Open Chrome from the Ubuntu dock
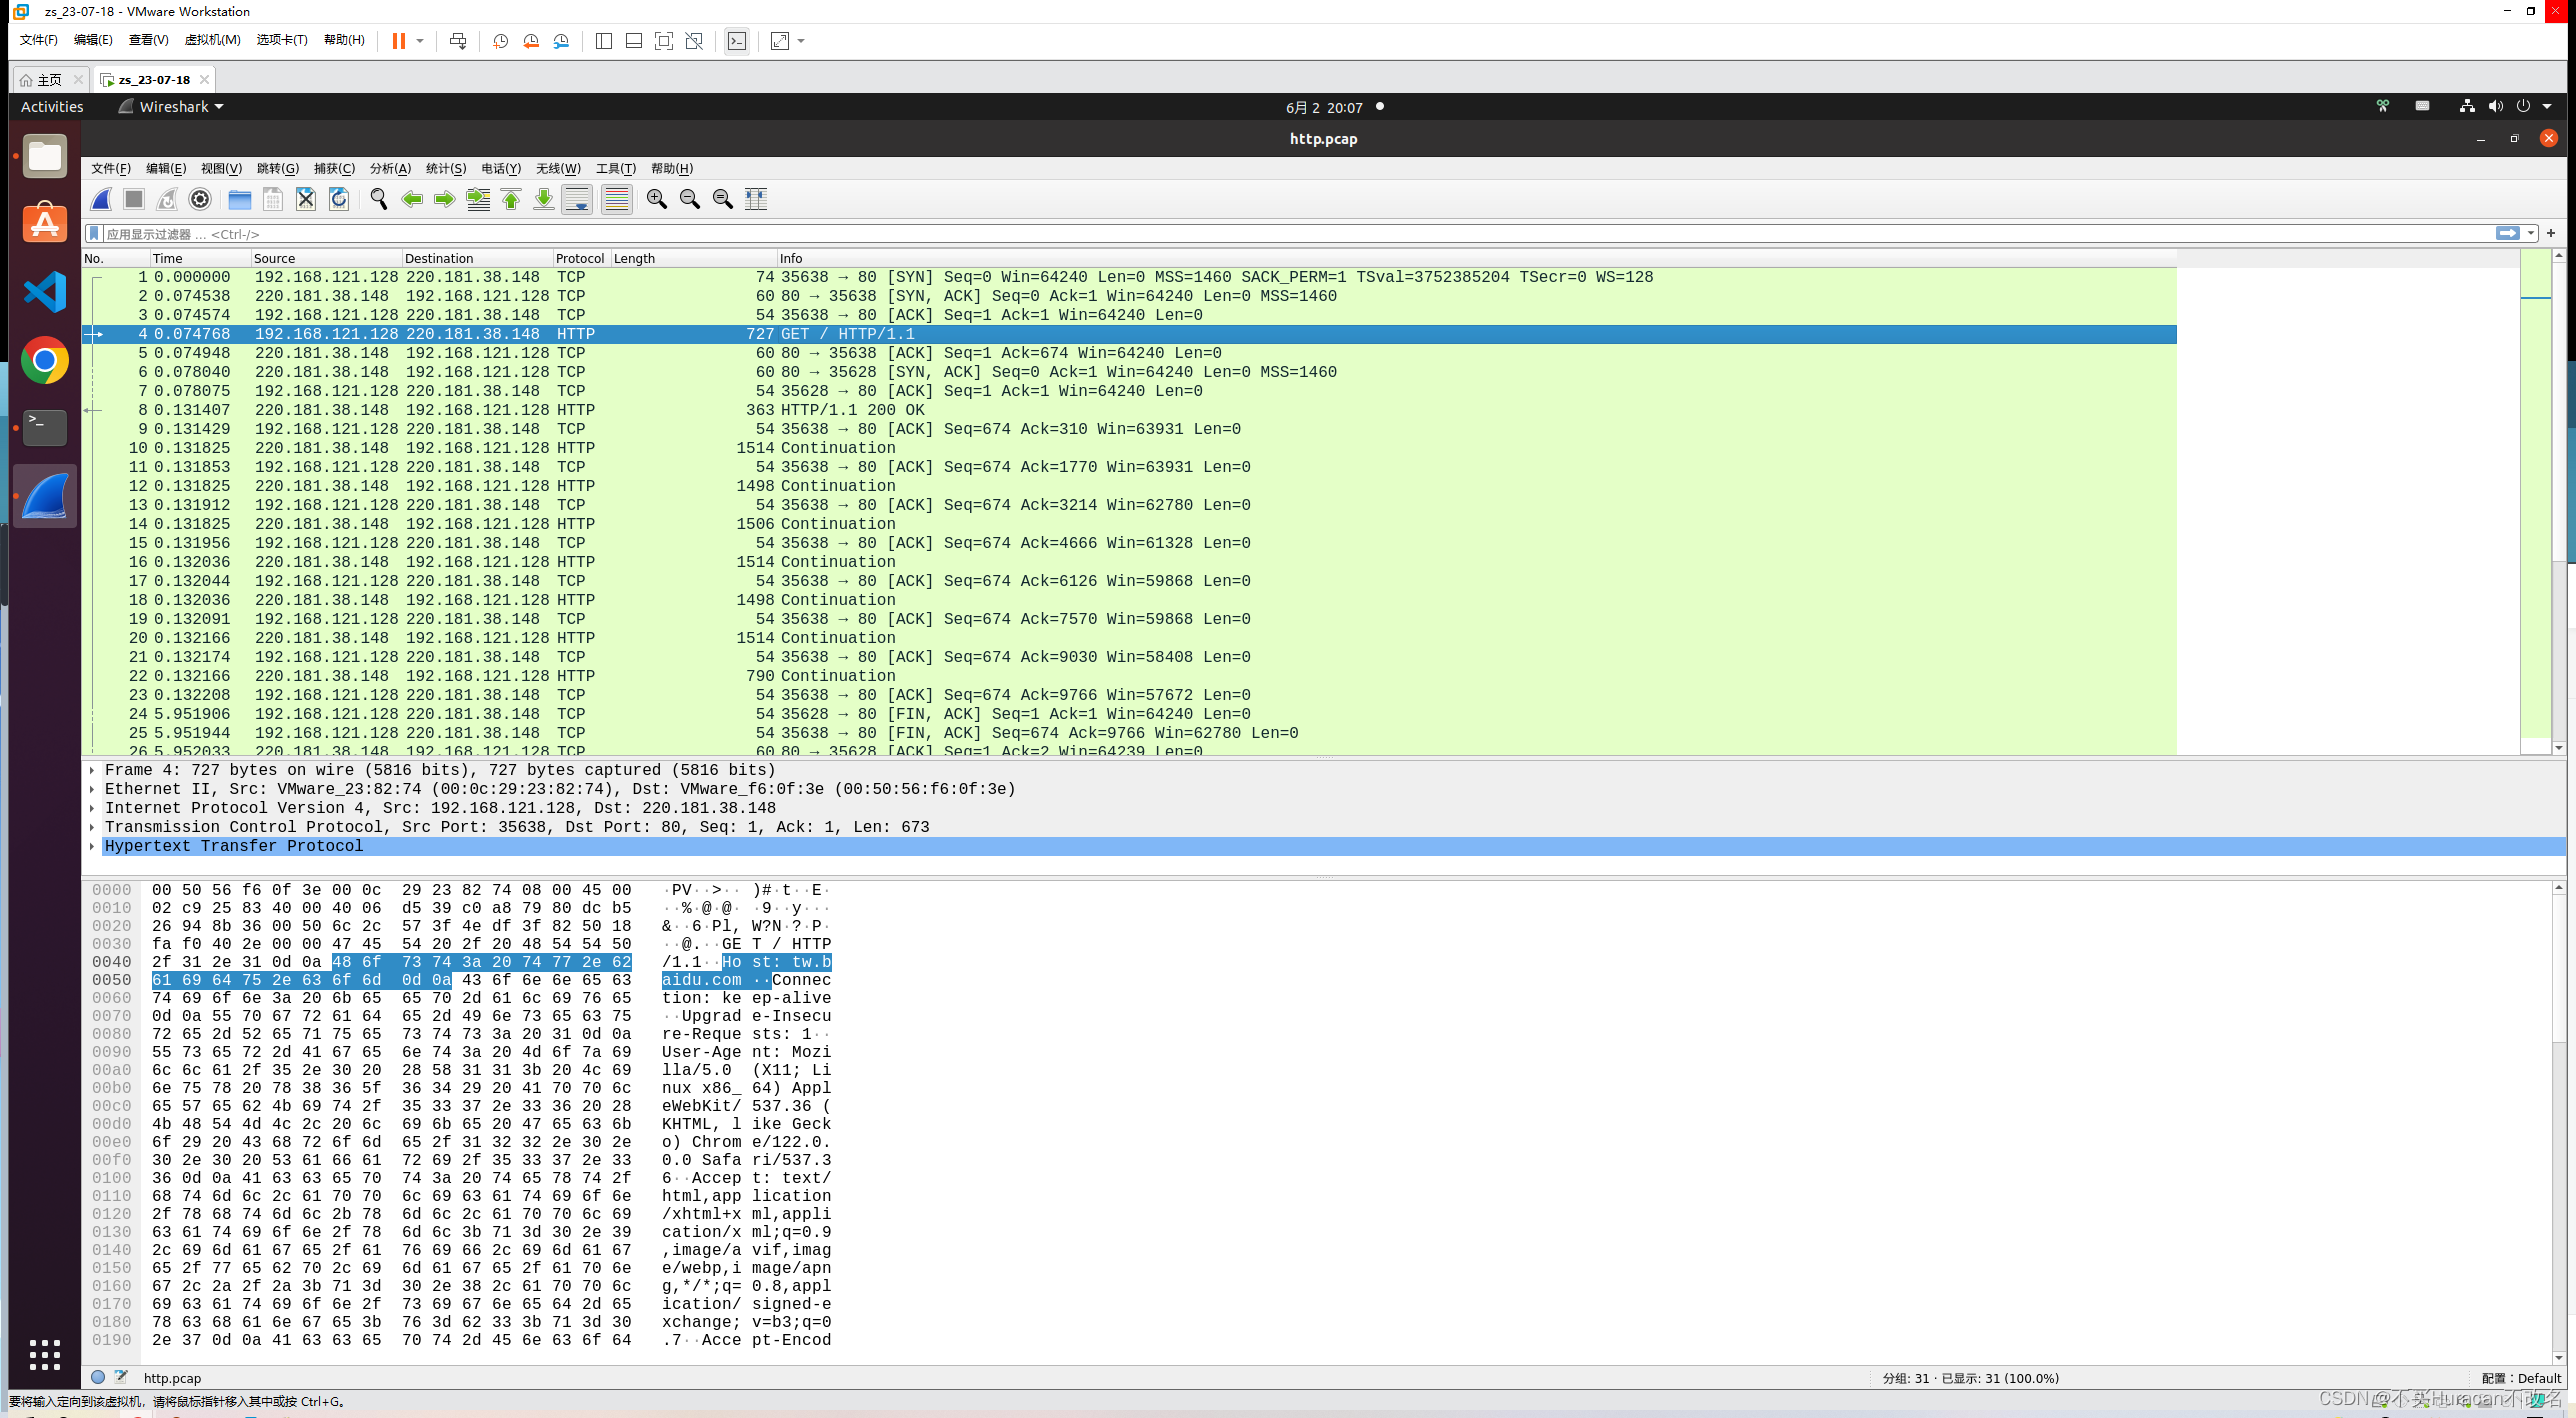 coord(45,360)
